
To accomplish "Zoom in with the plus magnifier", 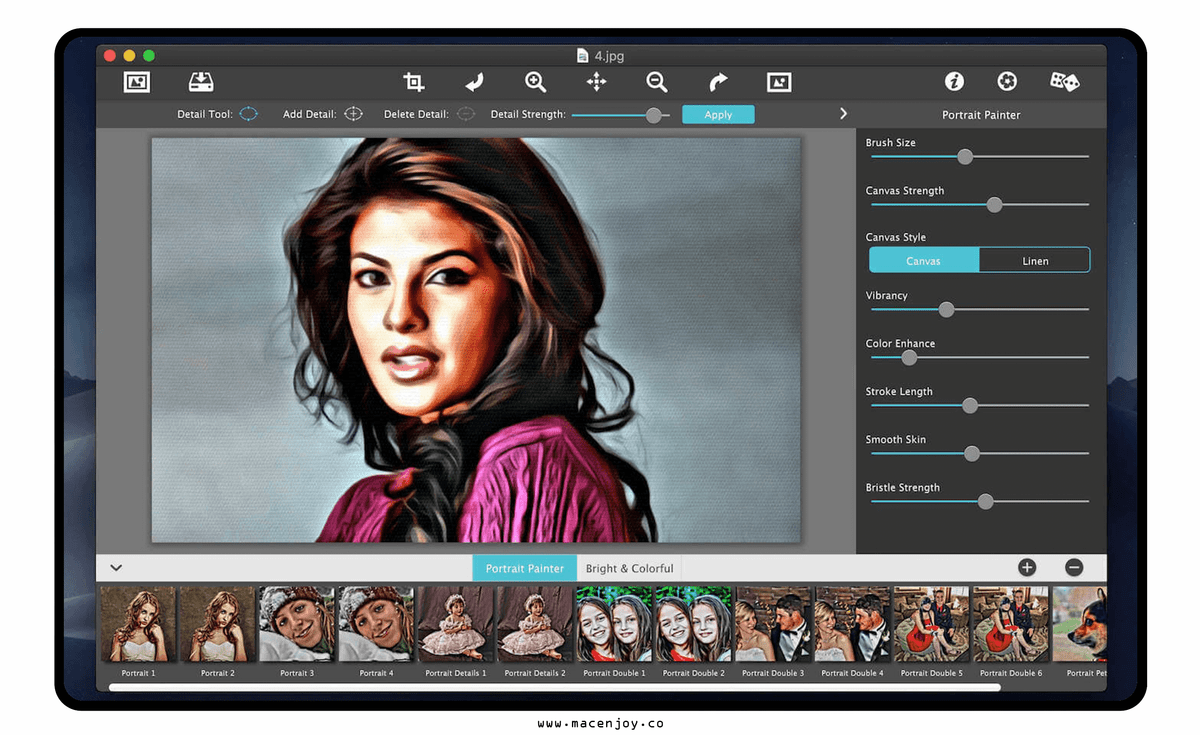I will pyautogui.click(x=536, y=82).
